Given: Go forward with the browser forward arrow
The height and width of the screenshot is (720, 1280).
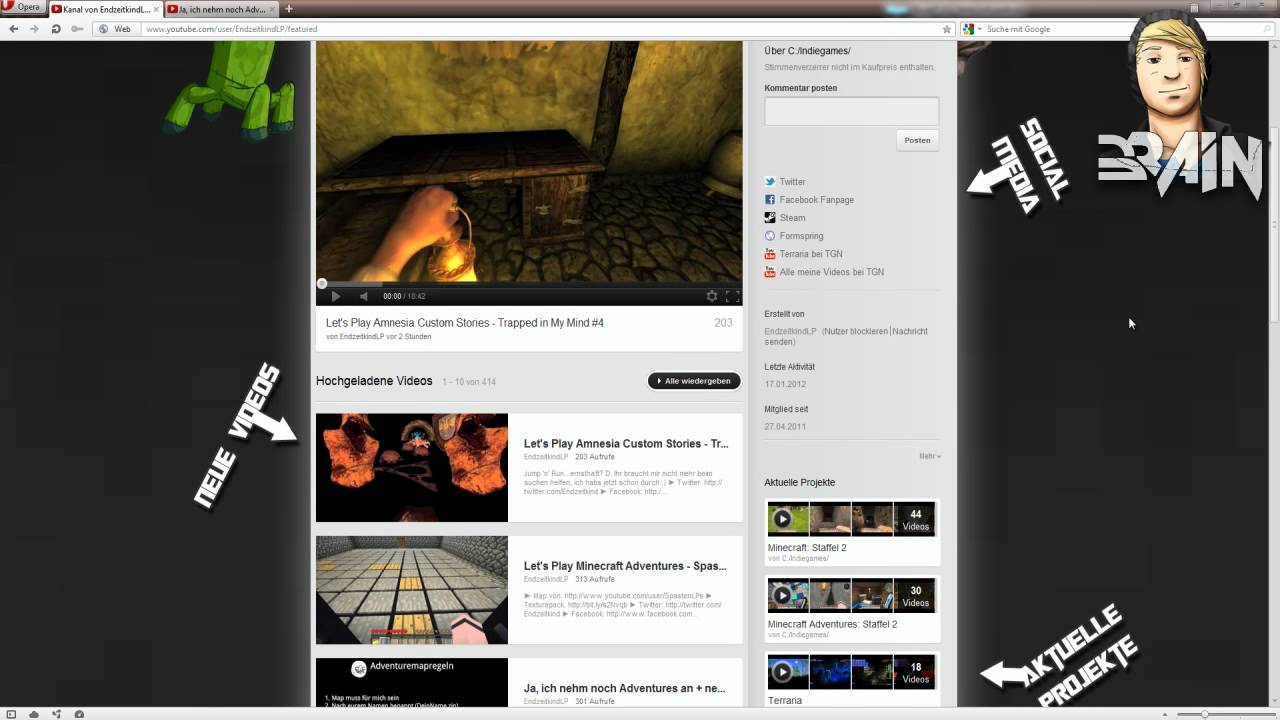Looking at the screenshot, I should (x=35, y=29).
